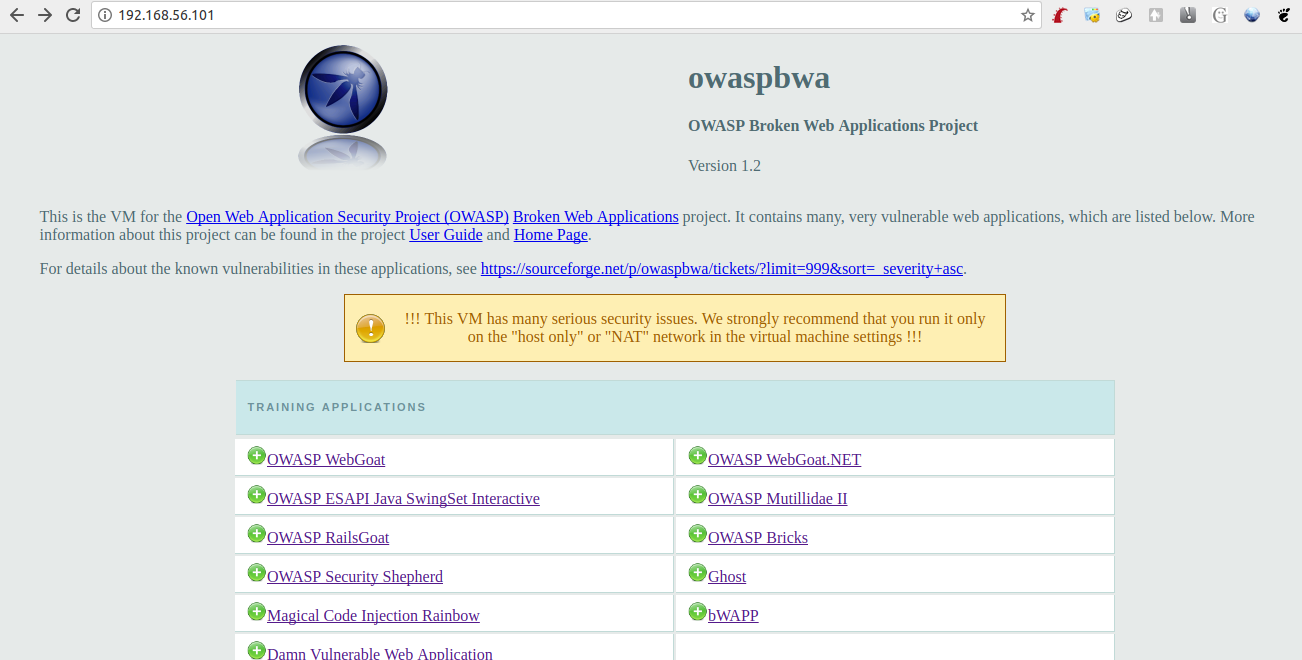1302x660 pixels.
Task: Open the grey up-arrow extension icon
Action: pos(1156,15)
